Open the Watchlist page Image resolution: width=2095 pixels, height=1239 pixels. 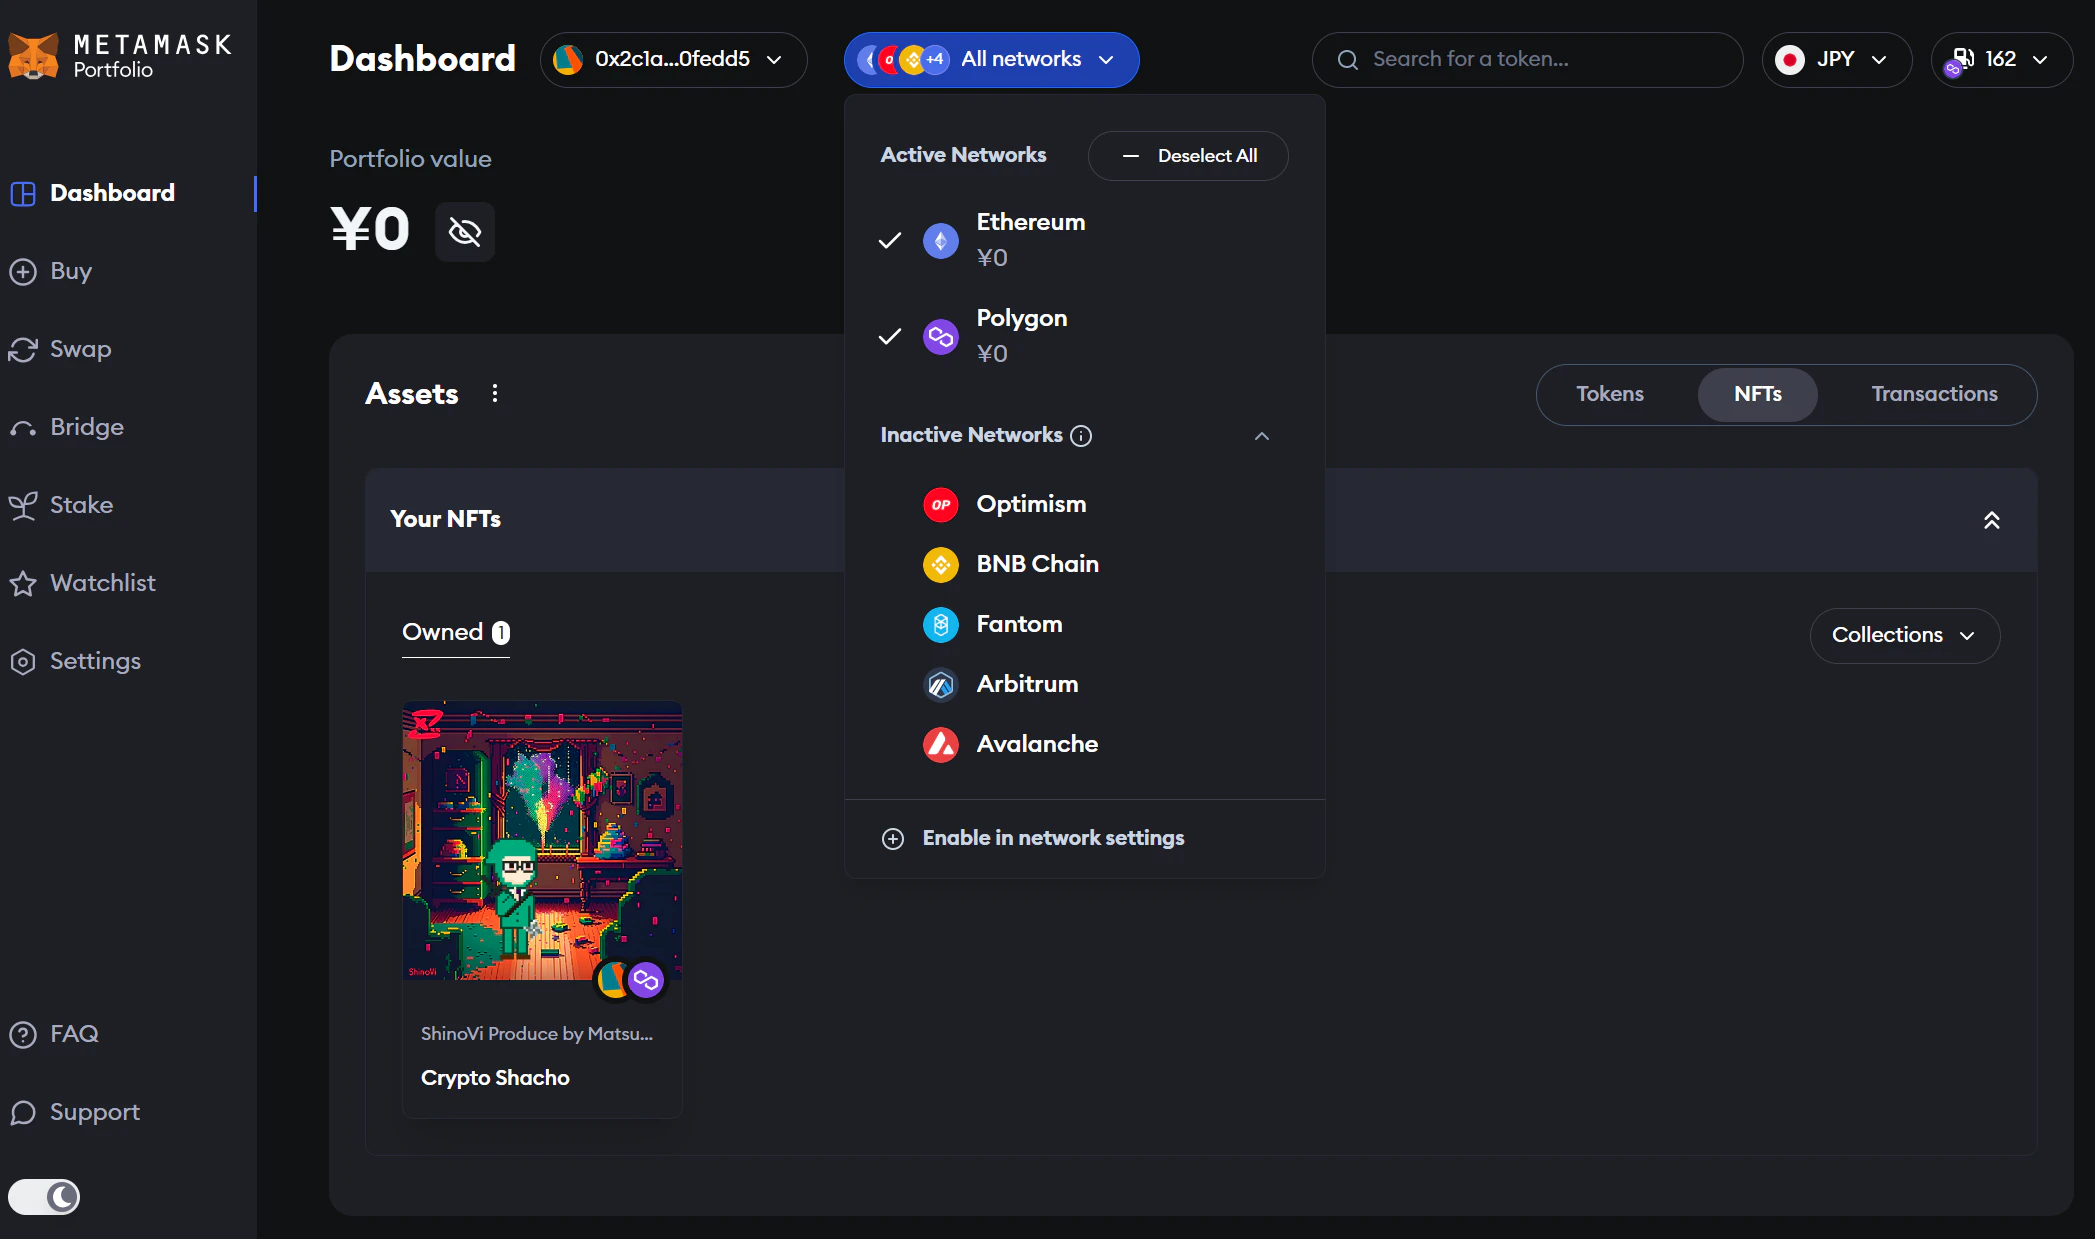tap(103, 583)
